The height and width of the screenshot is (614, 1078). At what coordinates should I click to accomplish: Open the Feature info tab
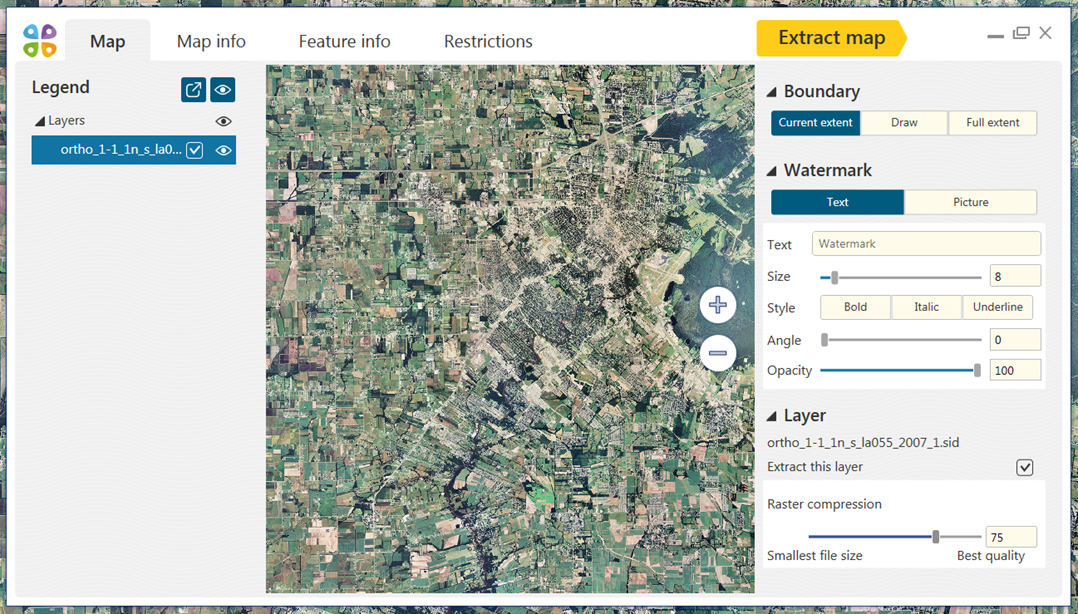(x=344, y=41)
